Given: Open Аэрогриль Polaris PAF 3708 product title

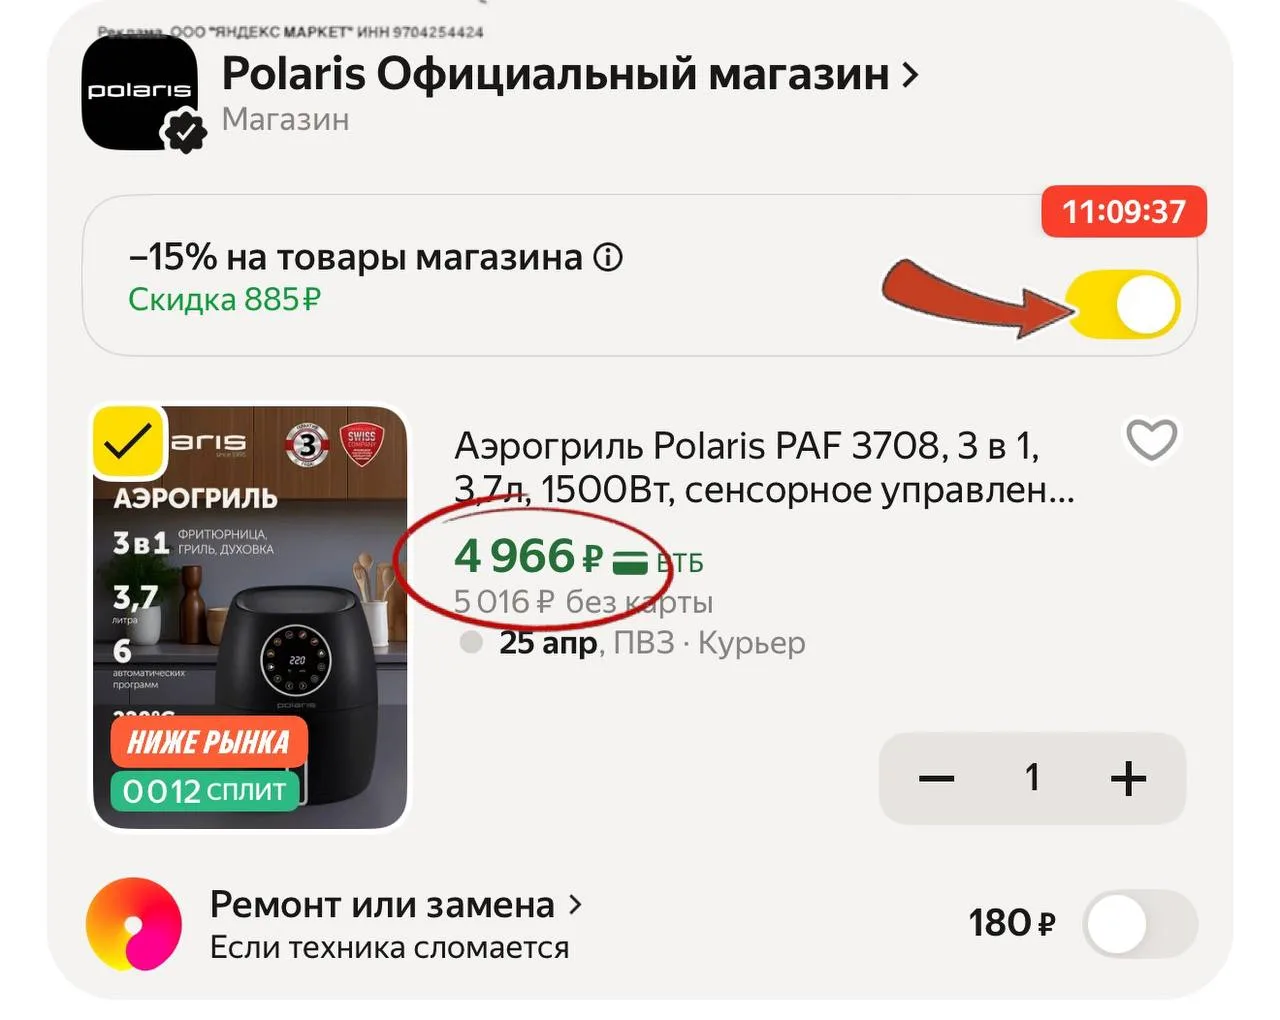Looking at the screenshot, I should (764, 467).
